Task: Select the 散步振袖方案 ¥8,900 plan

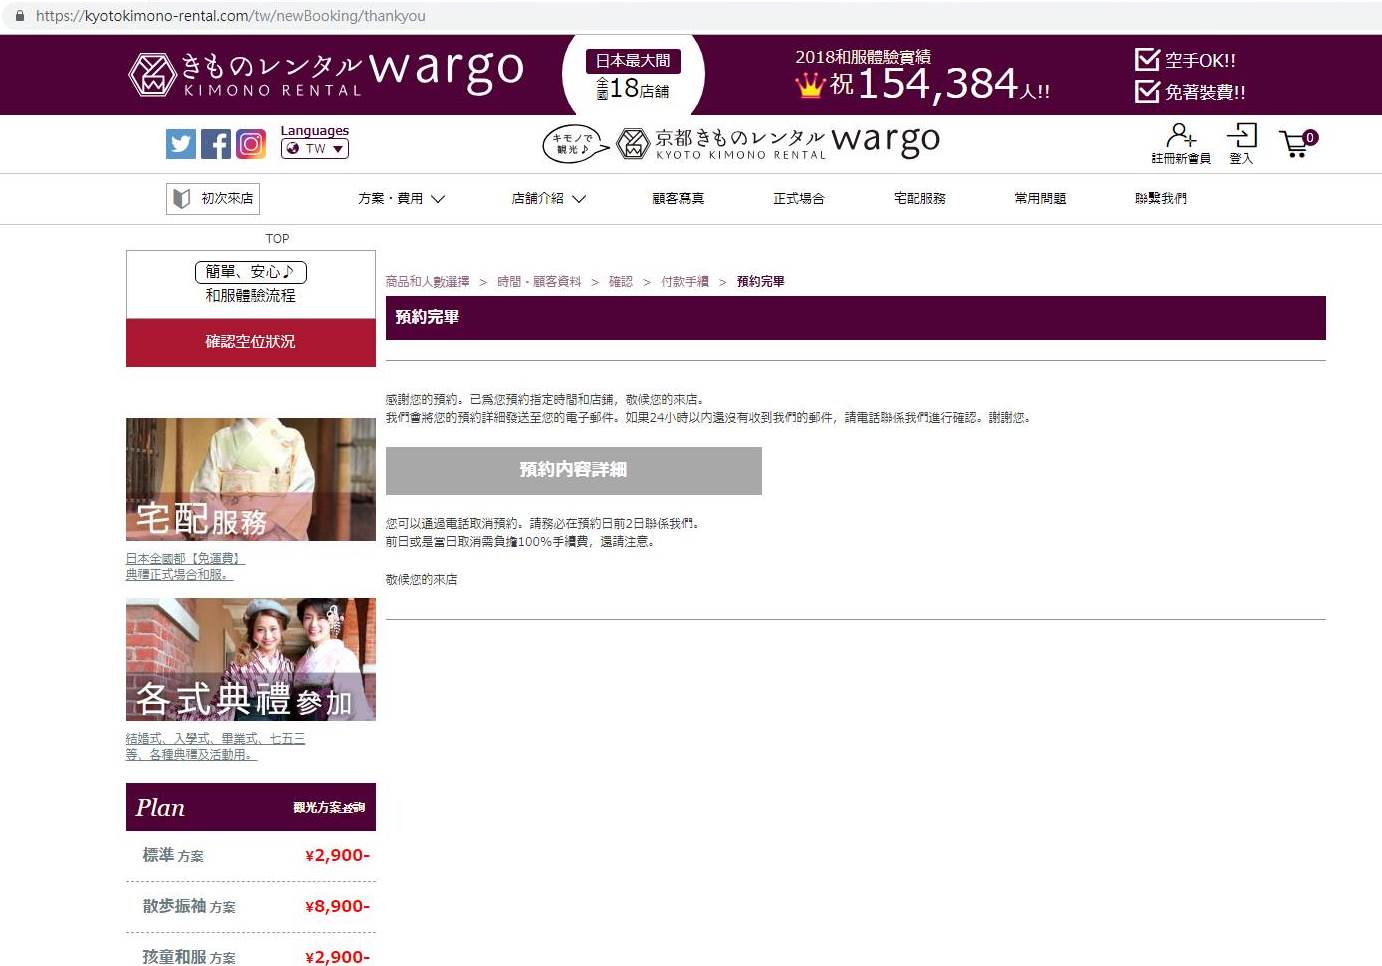Action: pos(251,907)
